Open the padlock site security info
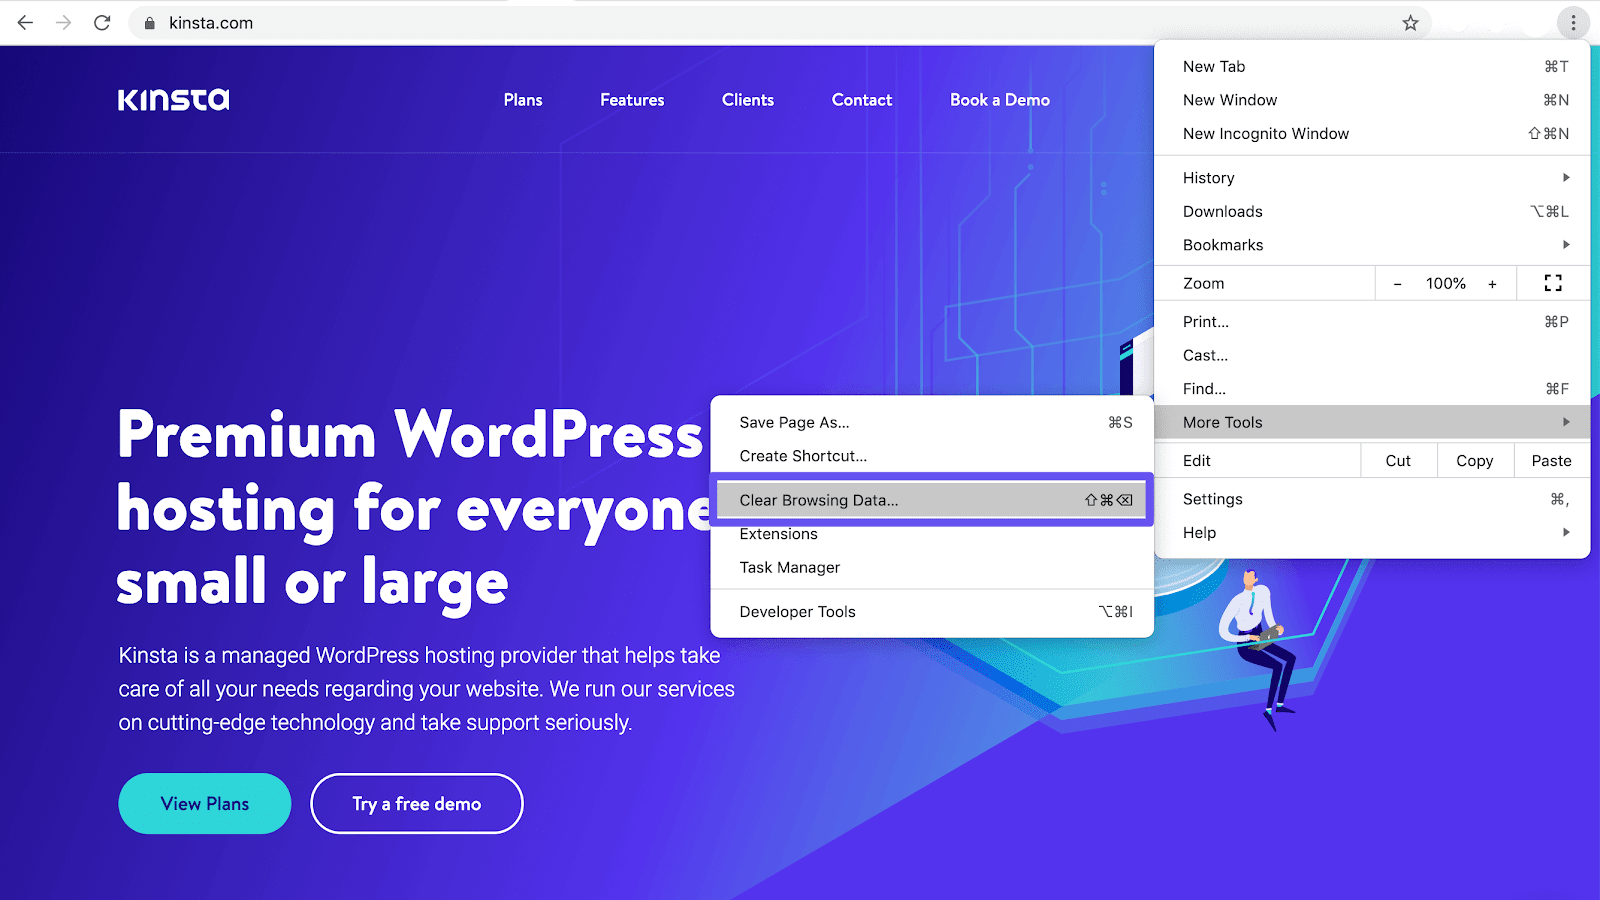The height and width of the screenshot is (900, 1600). 148,22
